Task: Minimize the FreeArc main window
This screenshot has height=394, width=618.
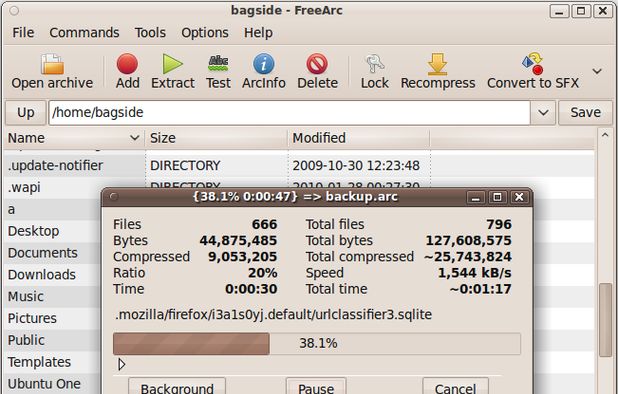Action: (559, 11)
